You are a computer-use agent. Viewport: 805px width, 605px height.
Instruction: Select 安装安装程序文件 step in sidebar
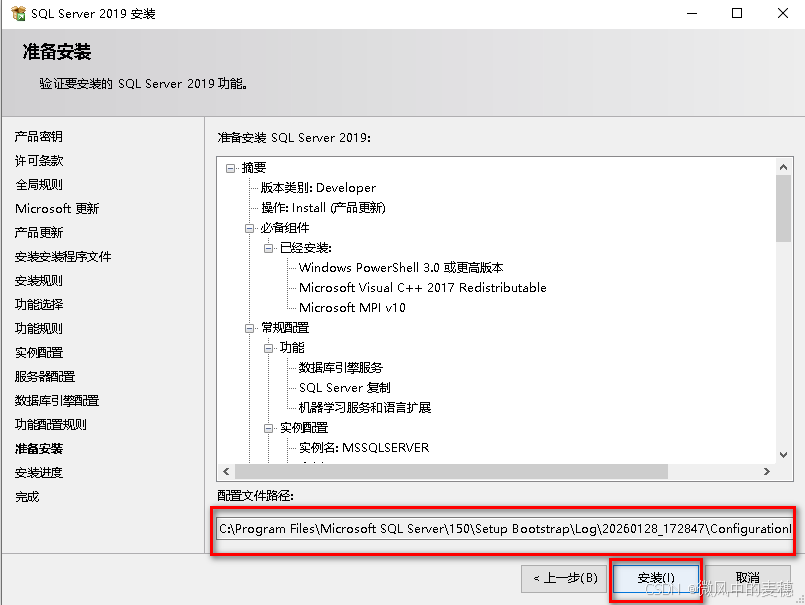pyautogui.click(x=63, y=257)
